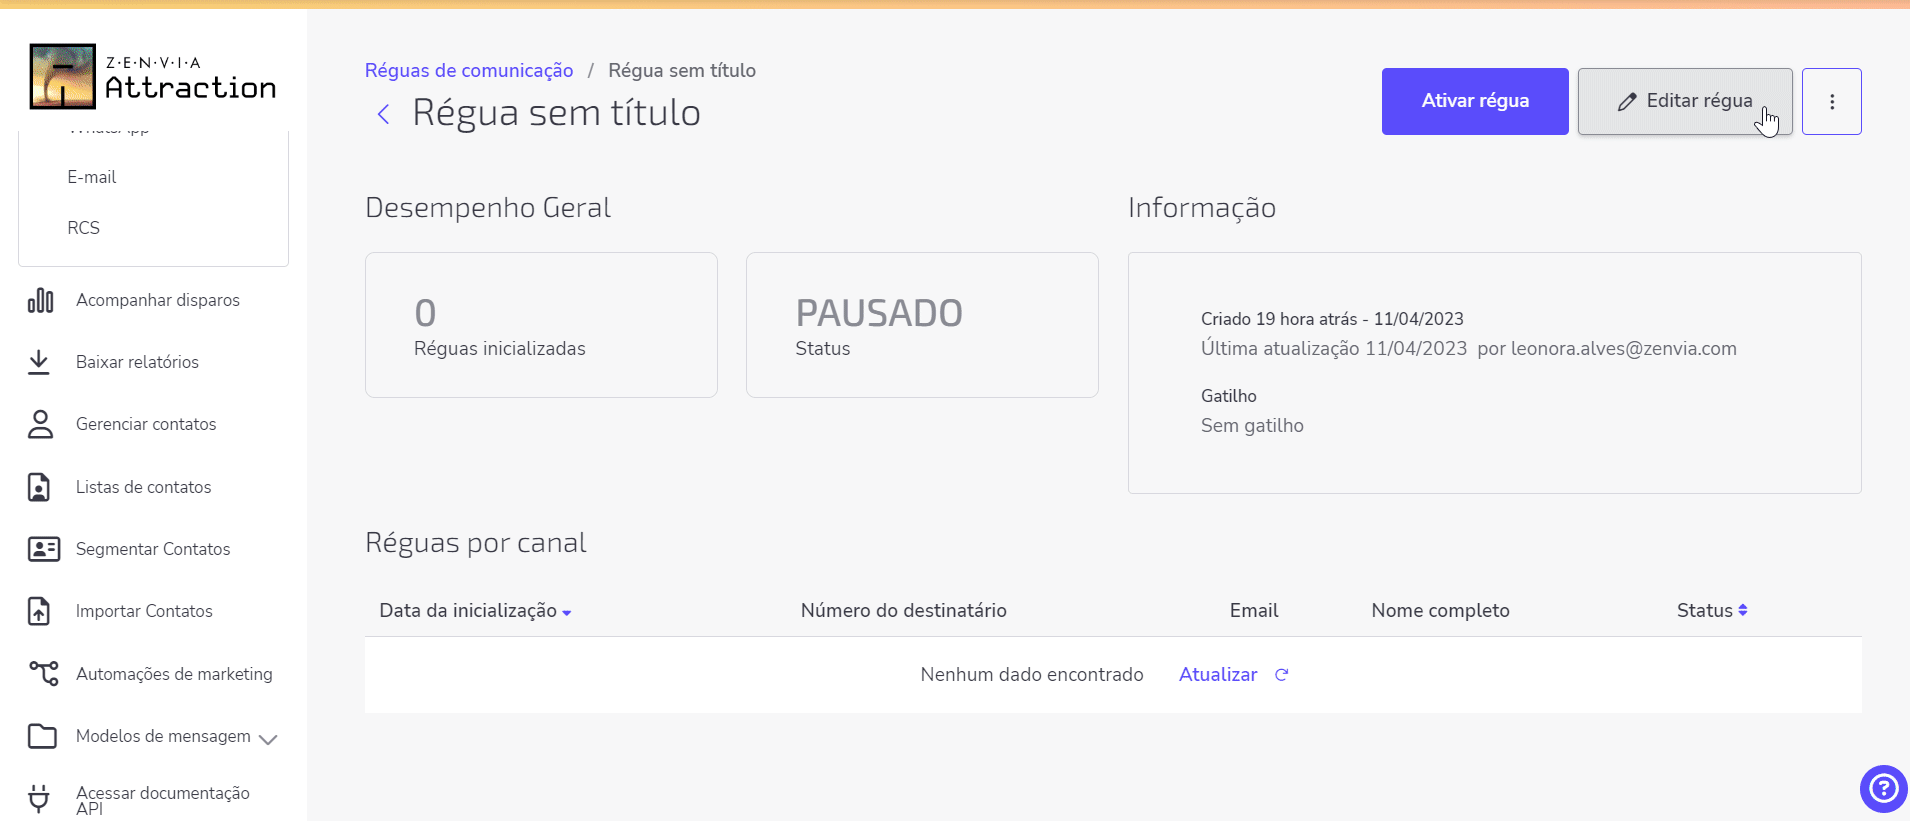Click the Baixar relatórios download icon
This screenshot has width=1910, height=821.
(x=39, y=362)
